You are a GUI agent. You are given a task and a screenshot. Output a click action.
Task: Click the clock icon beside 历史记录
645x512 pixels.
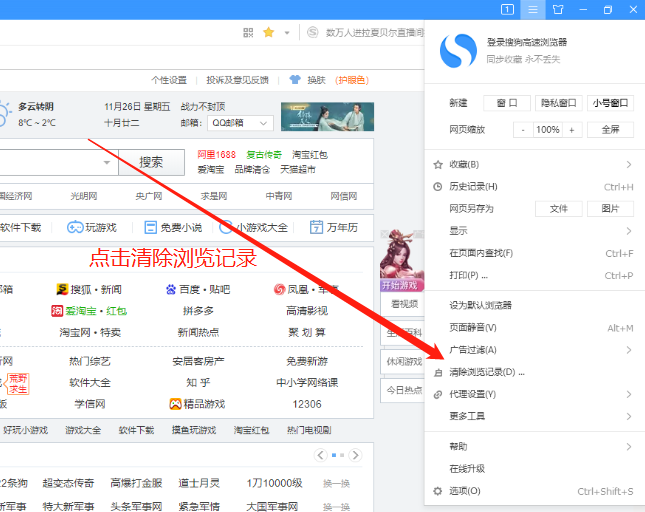coord(438,187)
